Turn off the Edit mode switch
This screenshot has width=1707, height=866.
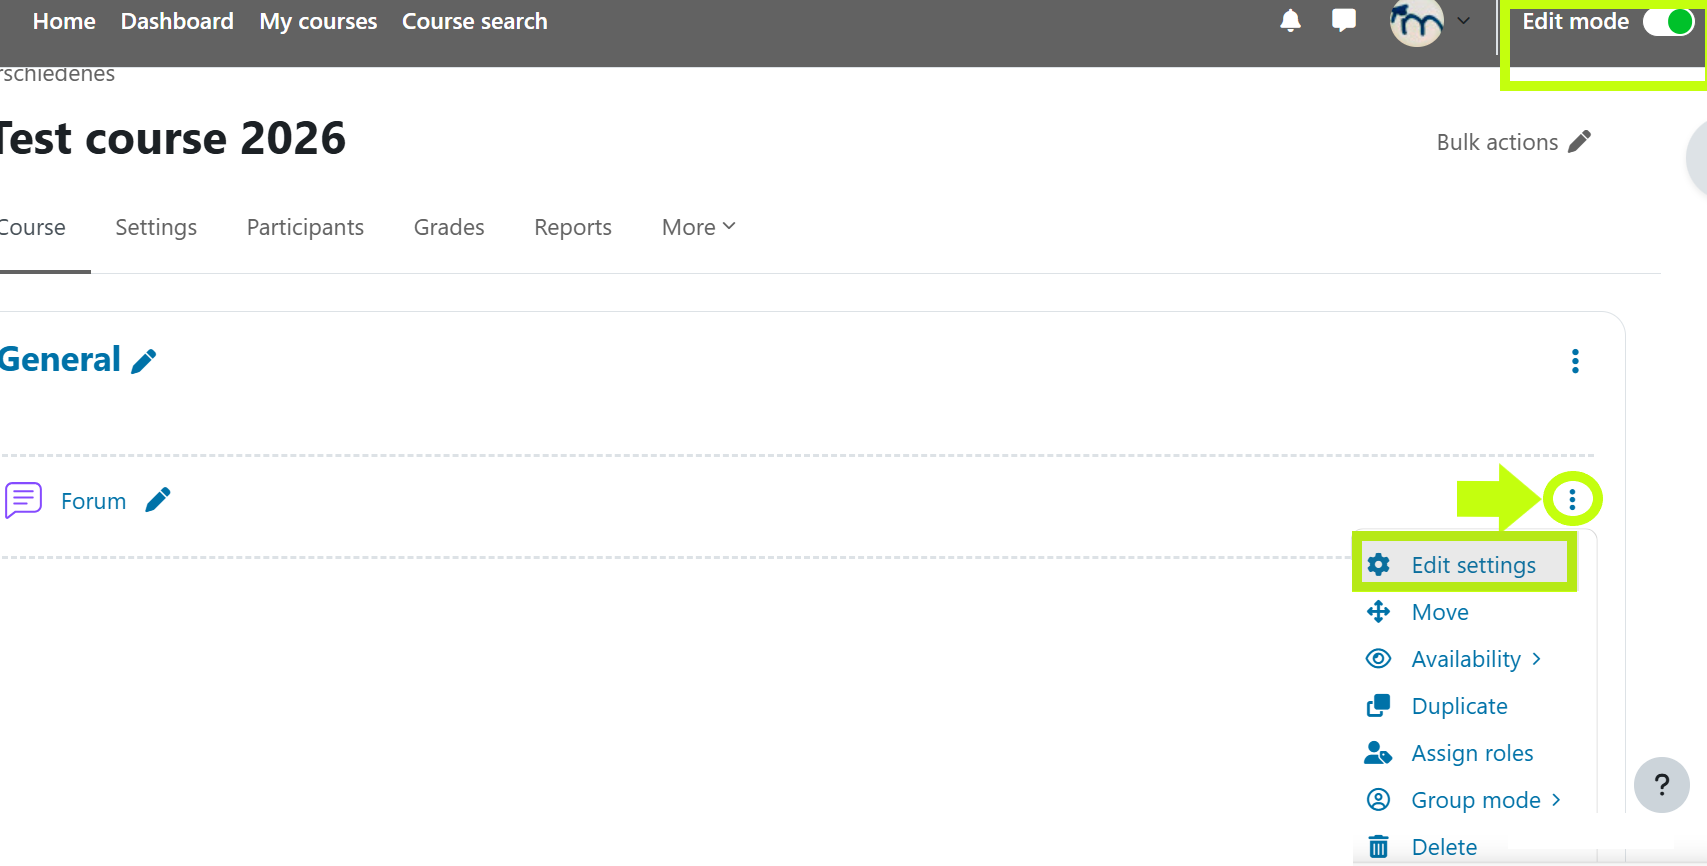click(1668, 22)
